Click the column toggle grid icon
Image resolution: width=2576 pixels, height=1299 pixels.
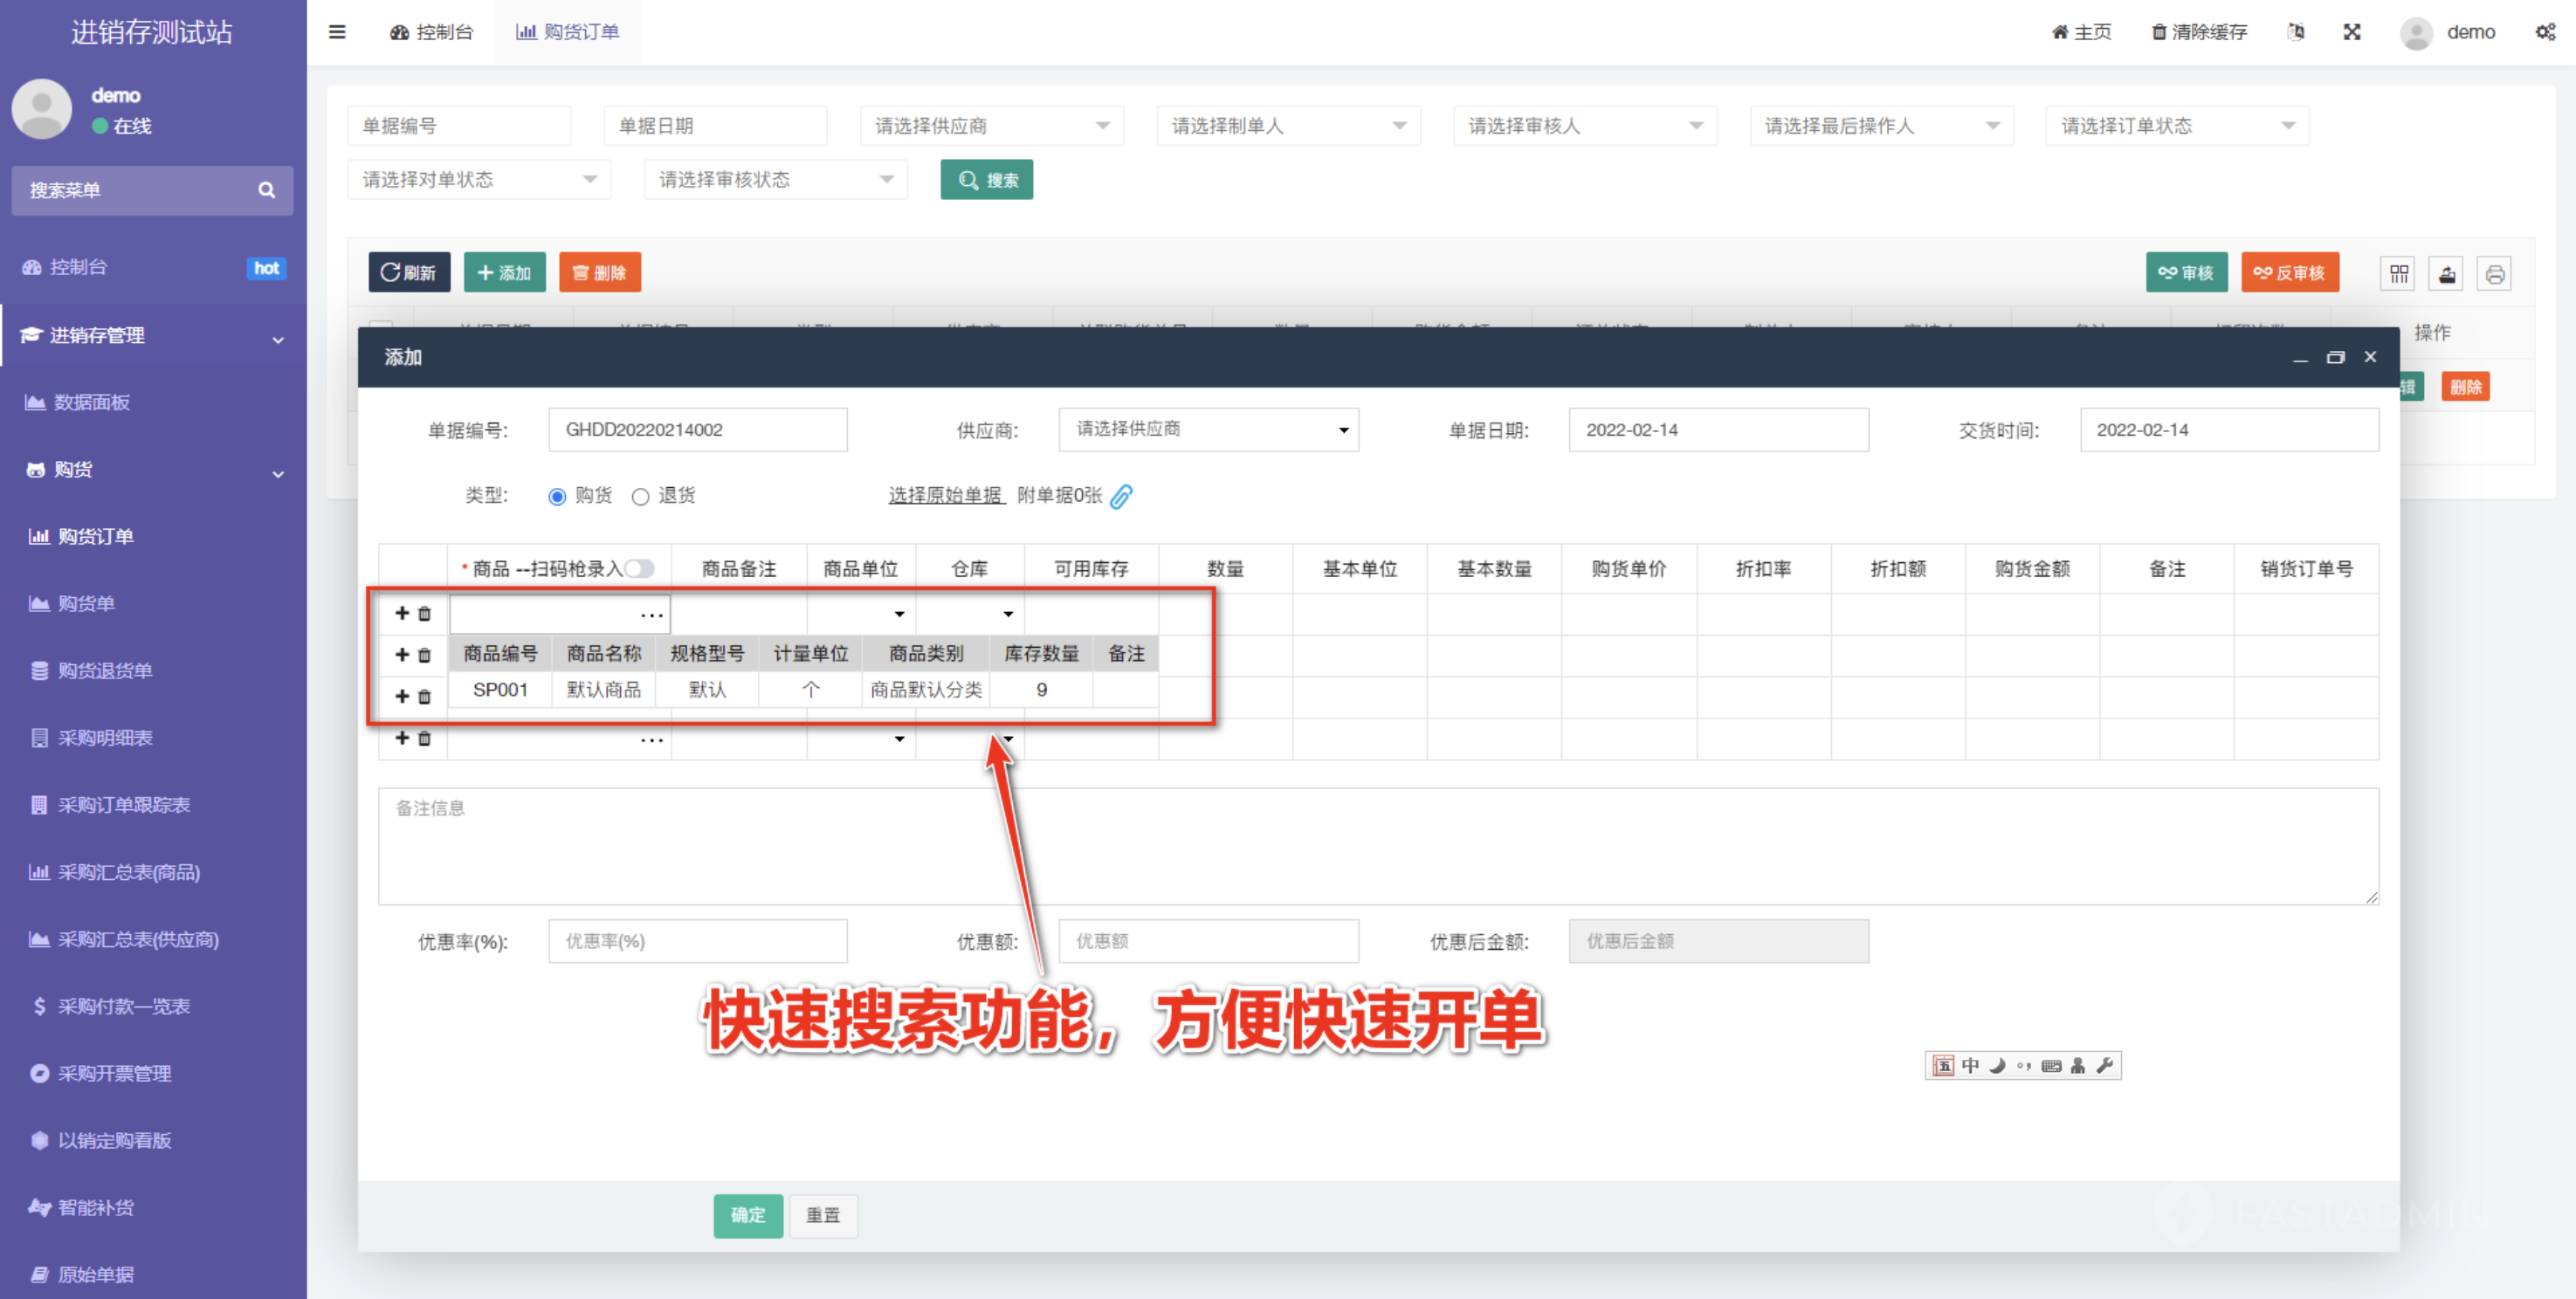point(2398,273)
